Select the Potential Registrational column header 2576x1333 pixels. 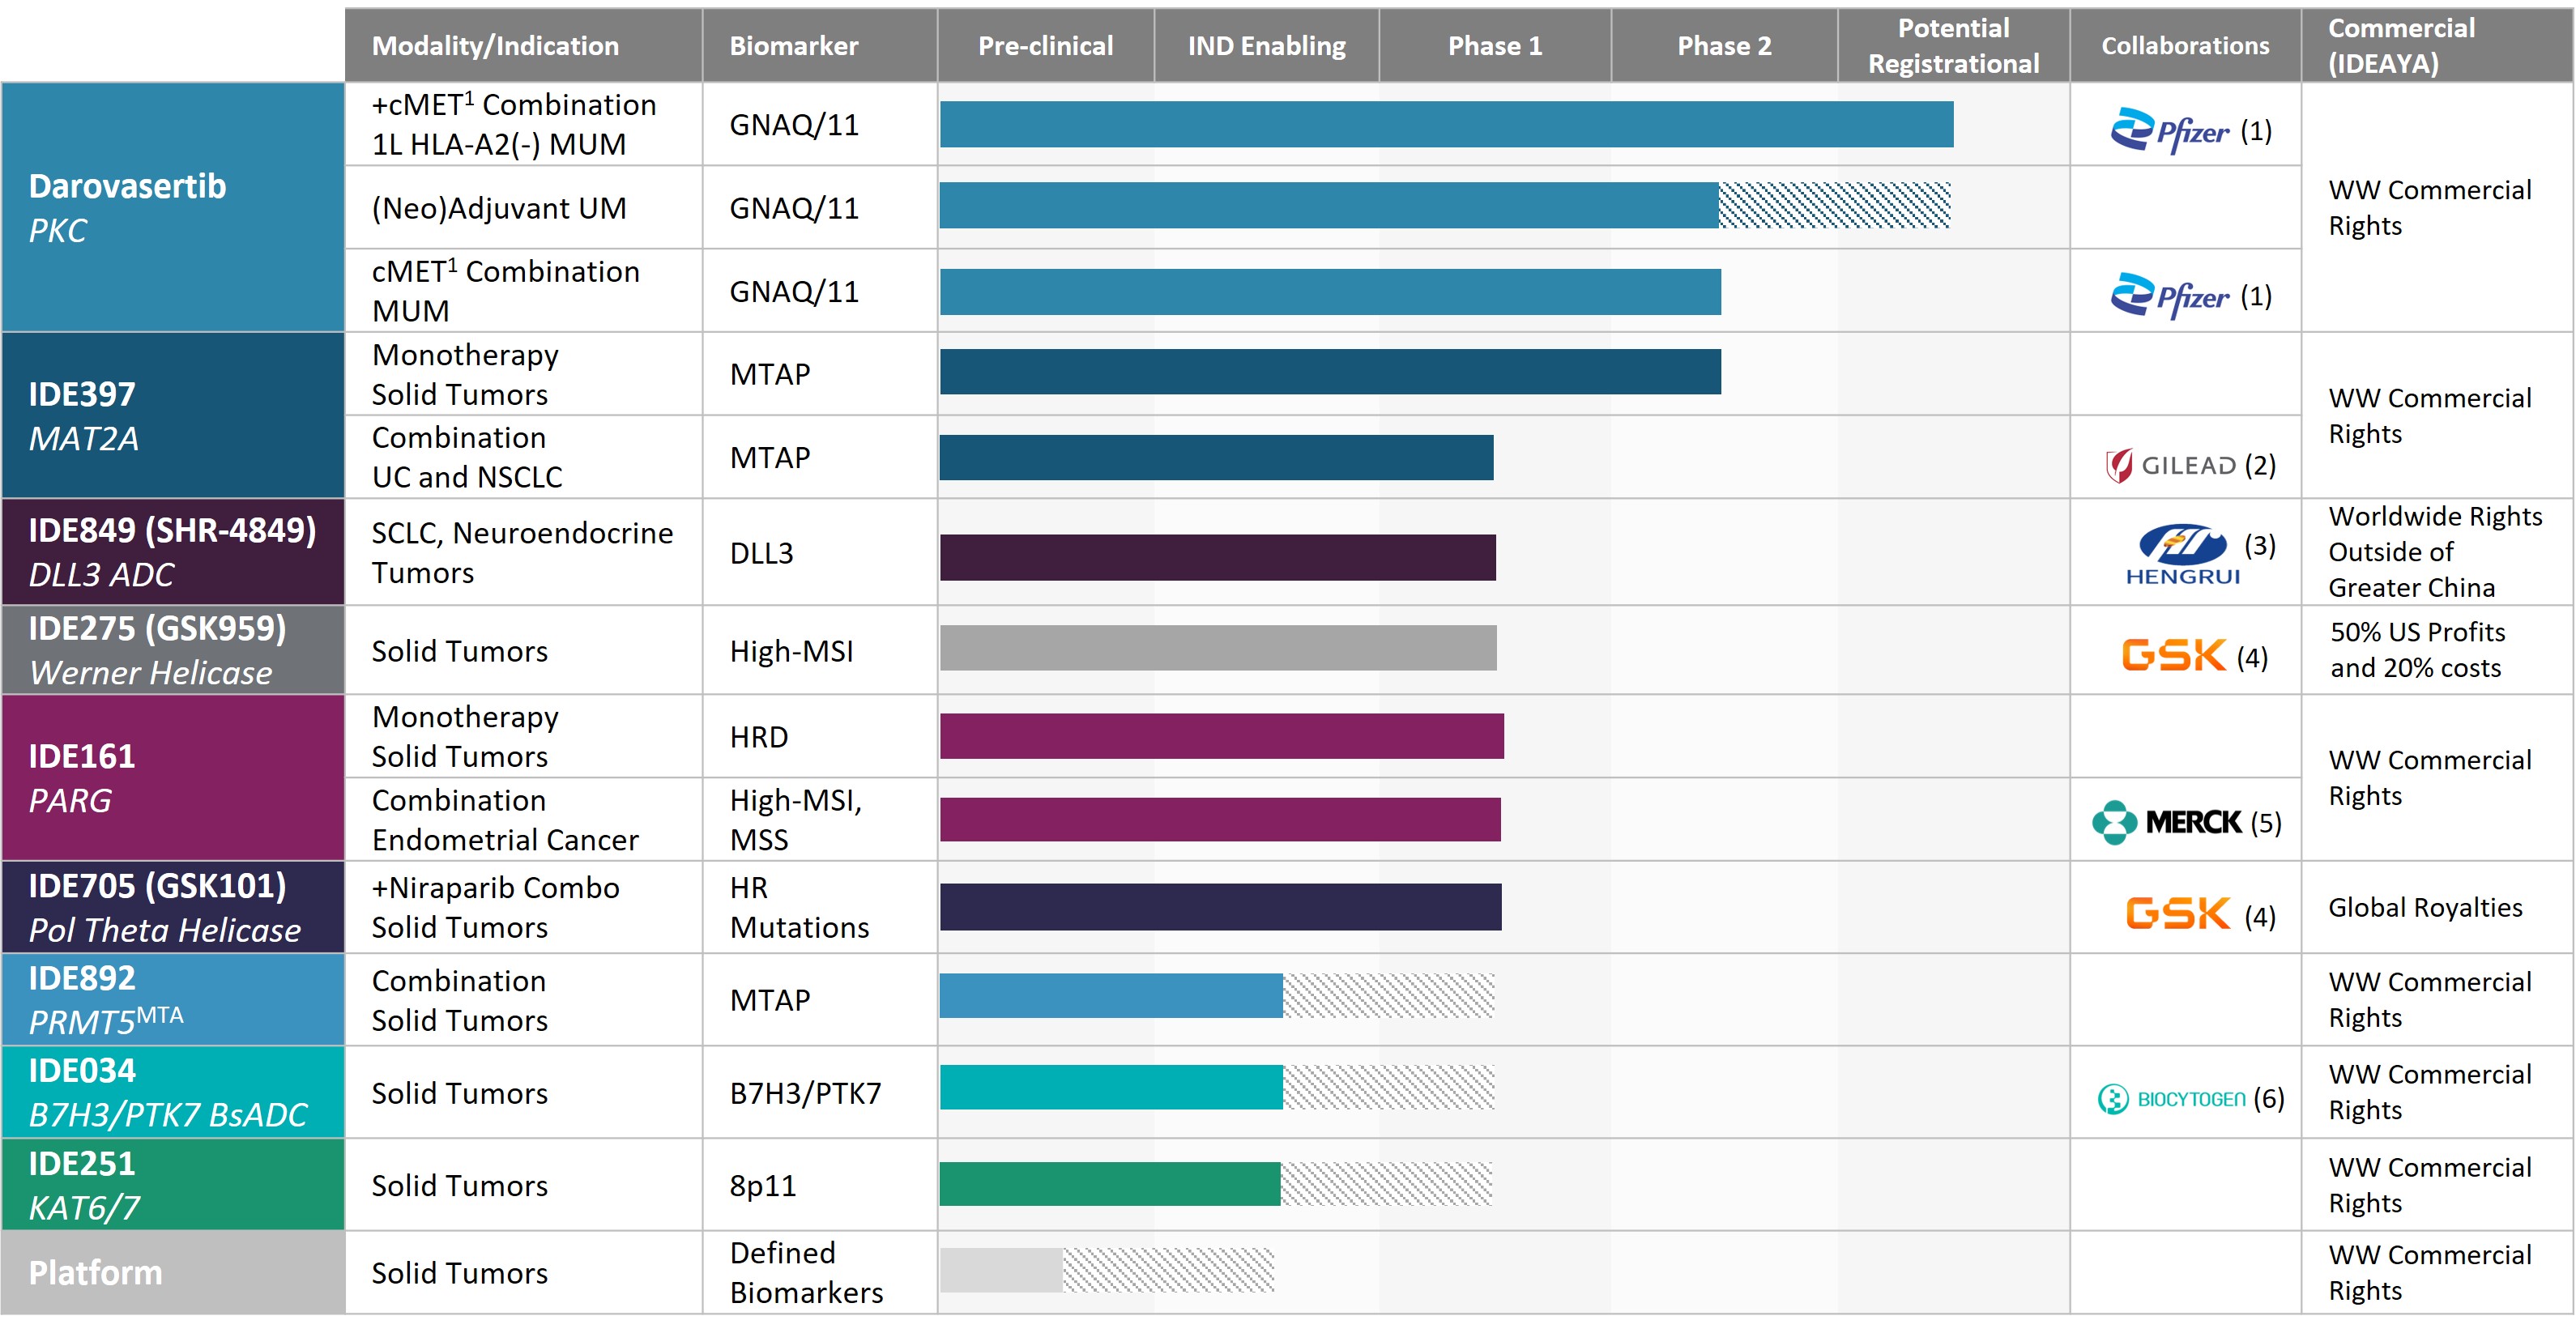pyautogui.click(x=1952, y=46)
